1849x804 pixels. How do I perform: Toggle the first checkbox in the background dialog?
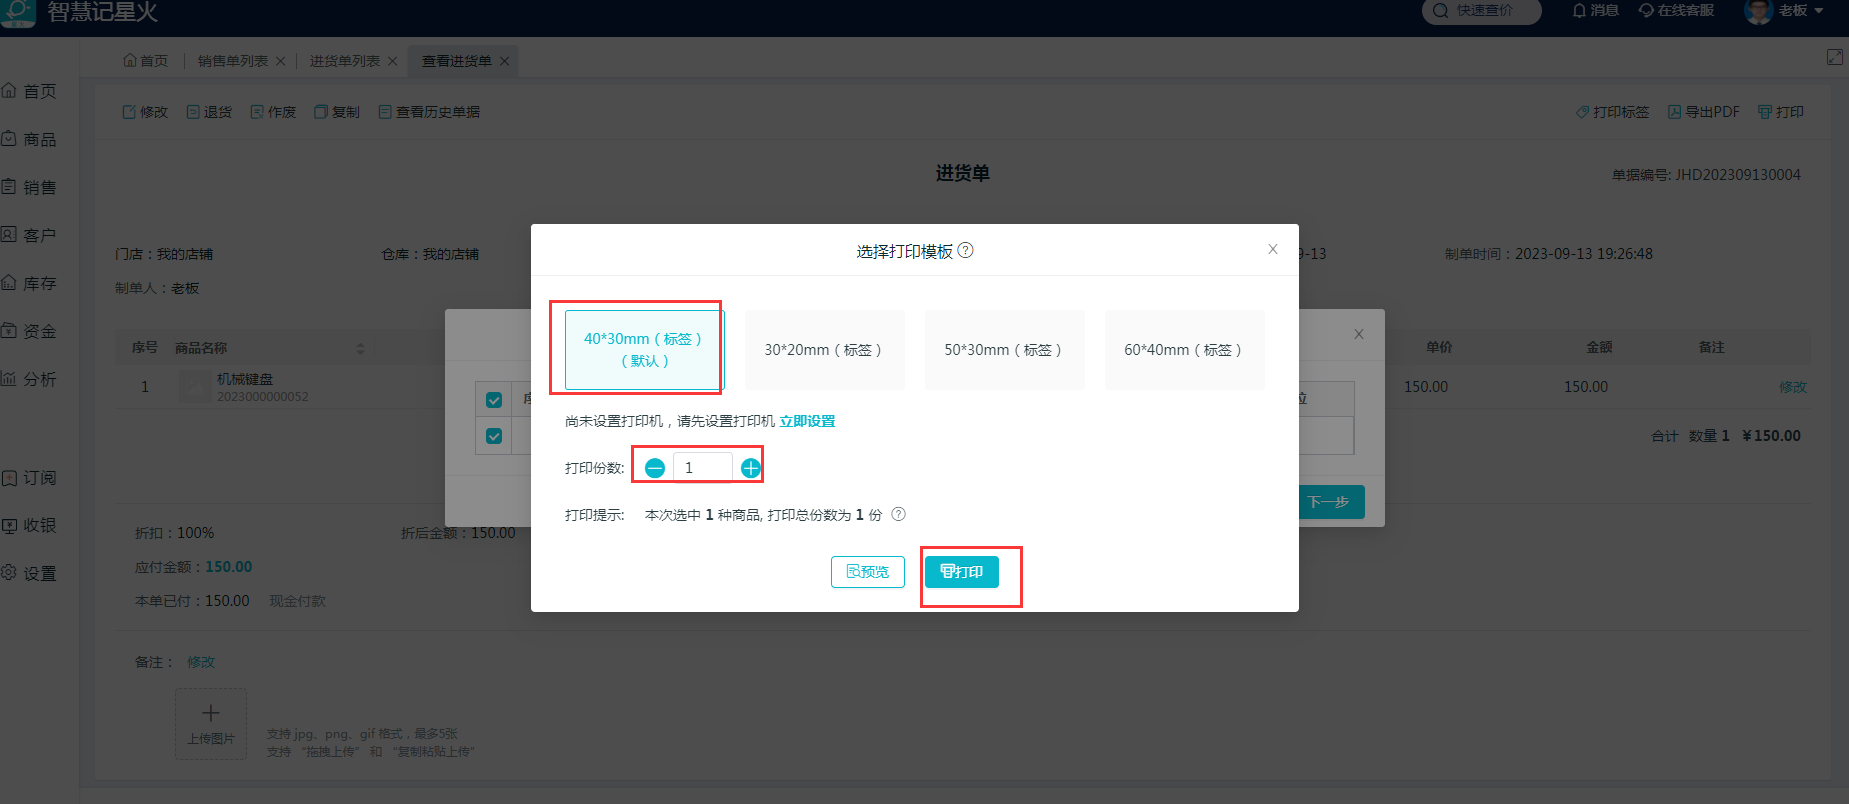click(493, 400)
